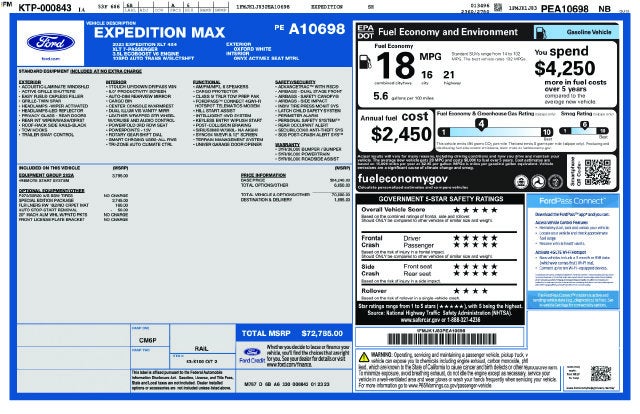Image resolution: width=640 pixels, height=414 pixels.
Task: Click the Frontal Crash Passenger star rating
Action: (x=475, y=245)
